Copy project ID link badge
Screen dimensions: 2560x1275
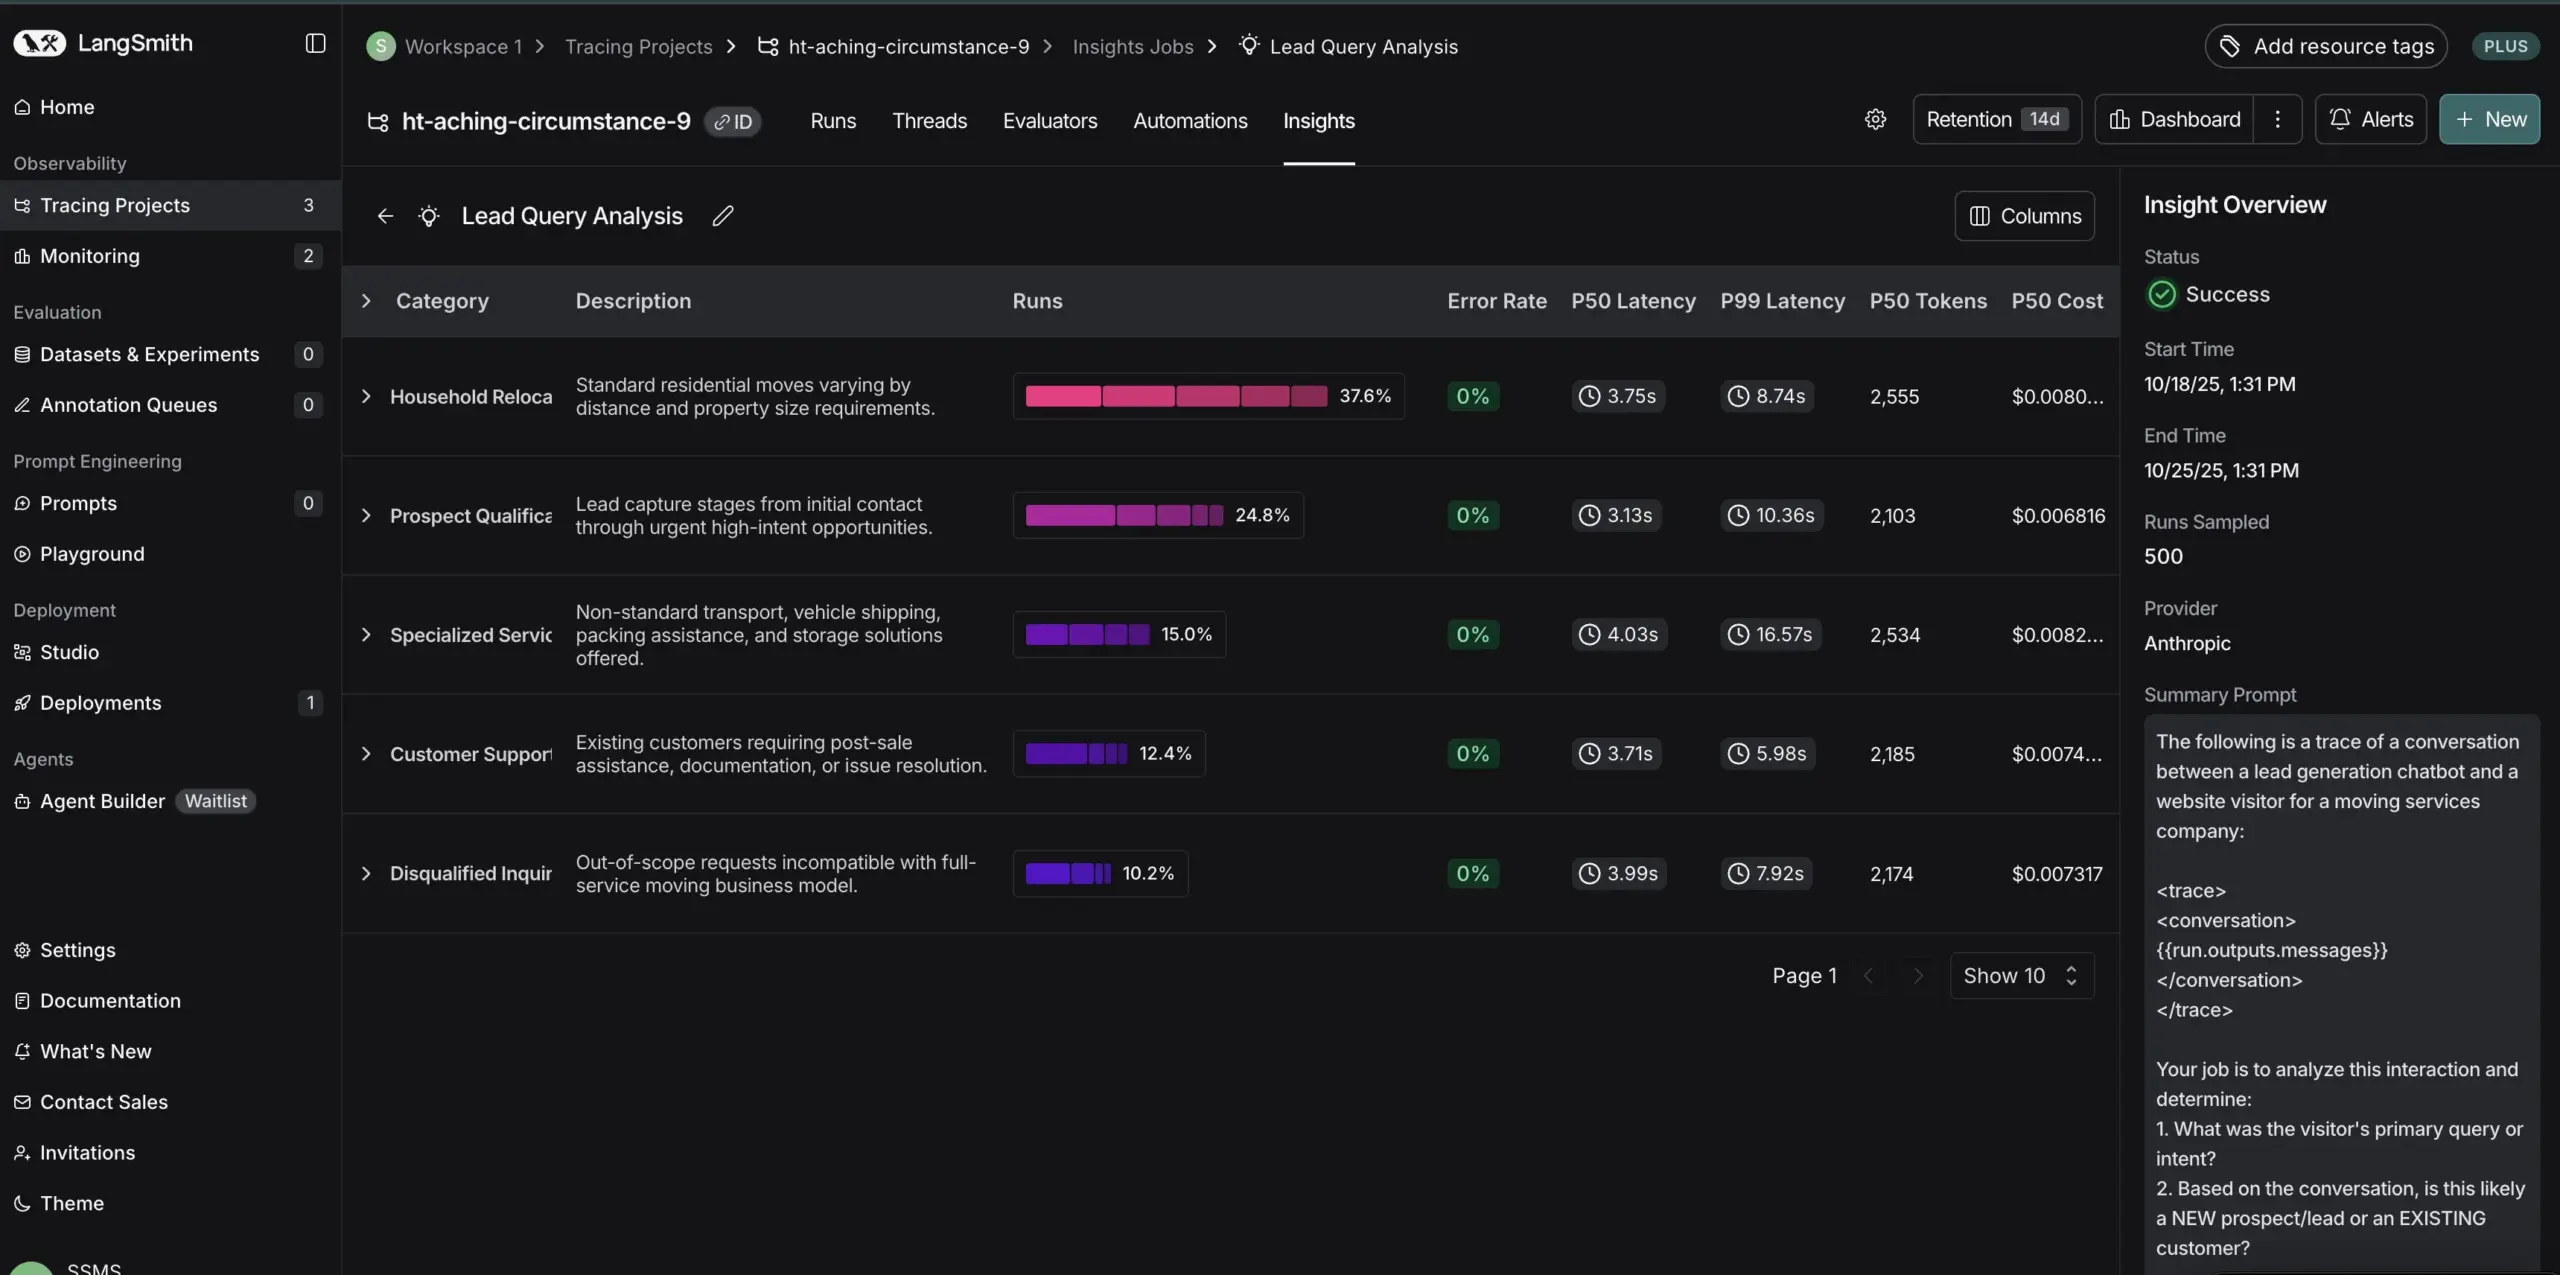pyautogui.click(x=733, y=121)
